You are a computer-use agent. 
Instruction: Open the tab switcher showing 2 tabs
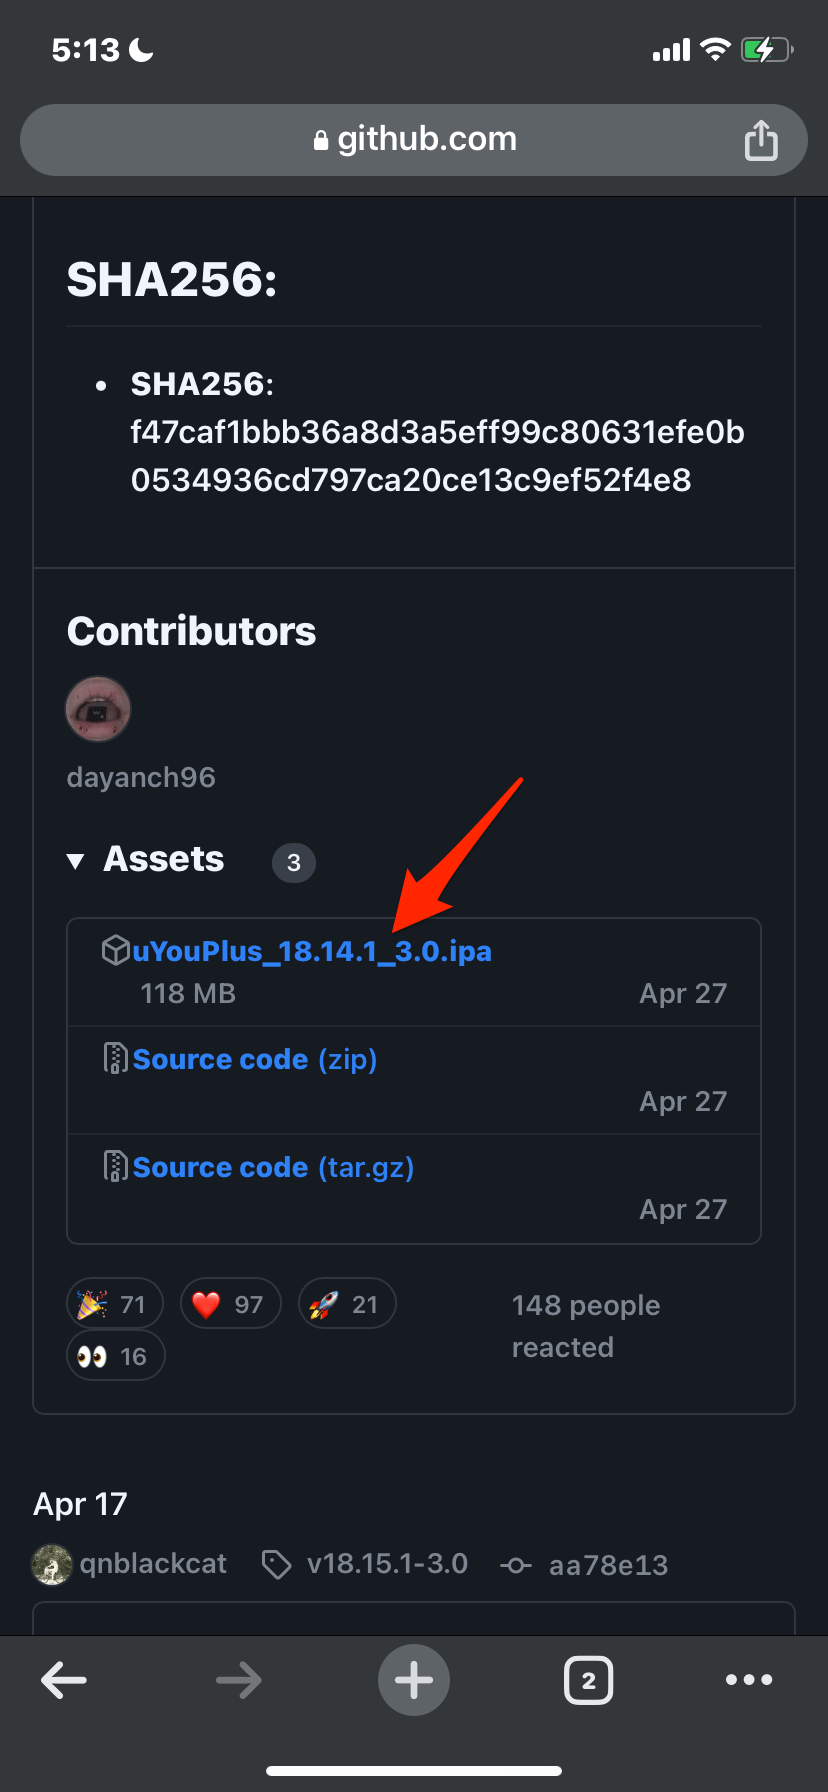tap(589, 1680)
